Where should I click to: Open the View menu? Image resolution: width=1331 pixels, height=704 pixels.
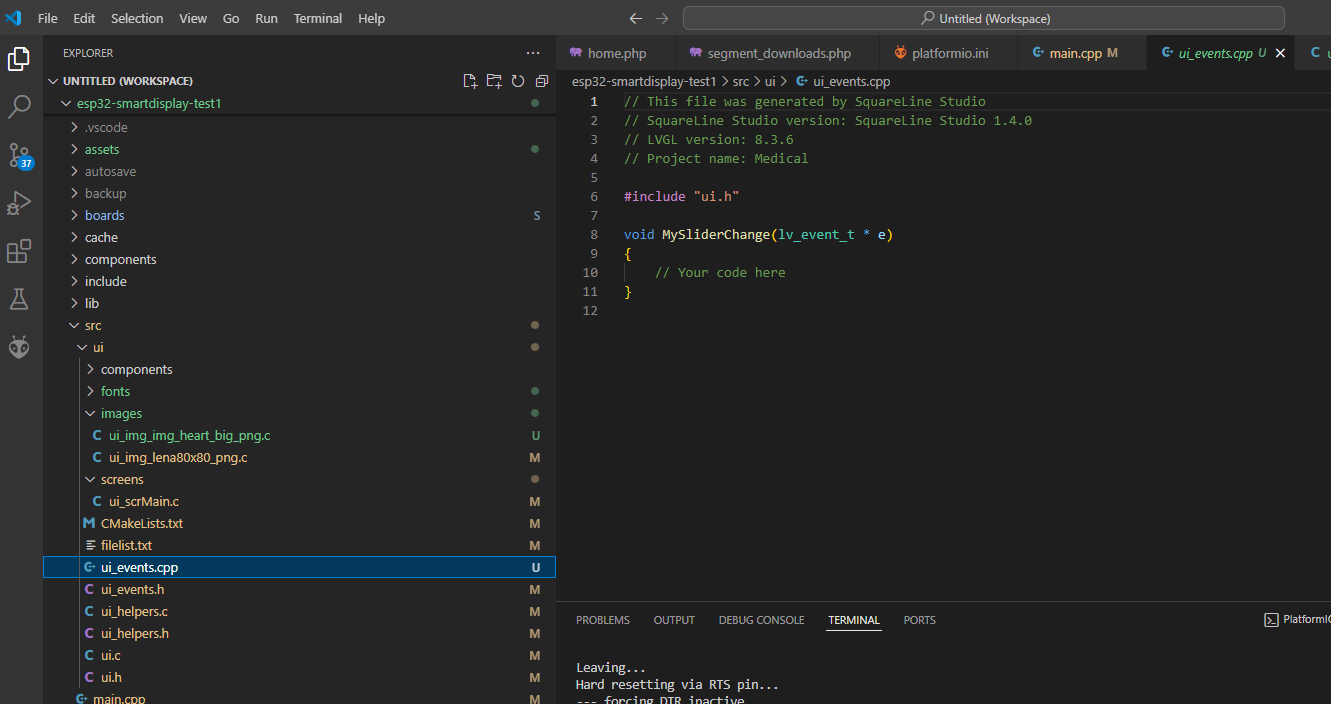point(193,18)
